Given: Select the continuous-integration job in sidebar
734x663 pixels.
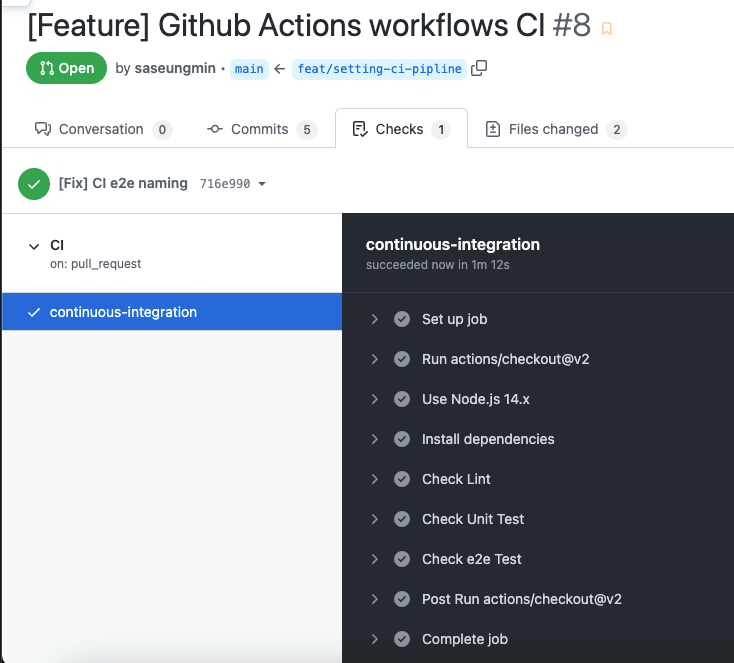Looking at the screenshot, I should (172, 312).
